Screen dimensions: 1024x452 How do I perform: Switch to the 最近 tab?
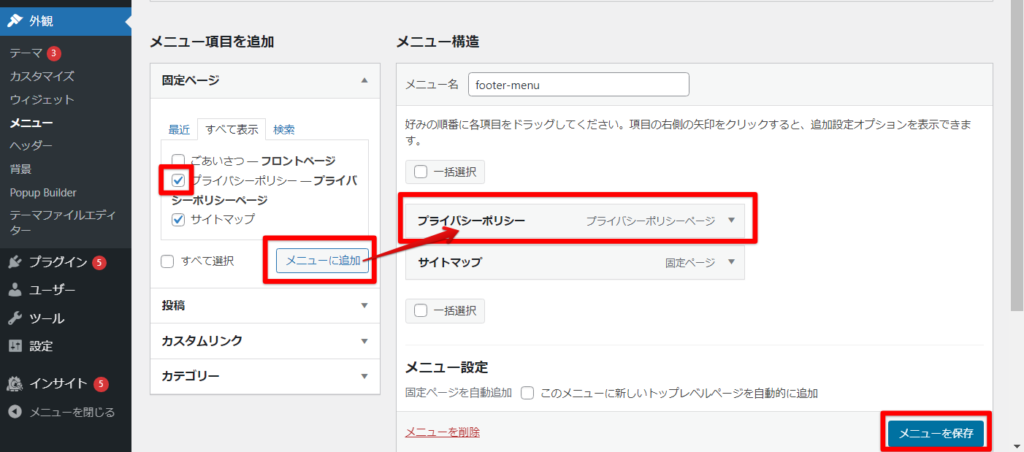pos(179,129)
